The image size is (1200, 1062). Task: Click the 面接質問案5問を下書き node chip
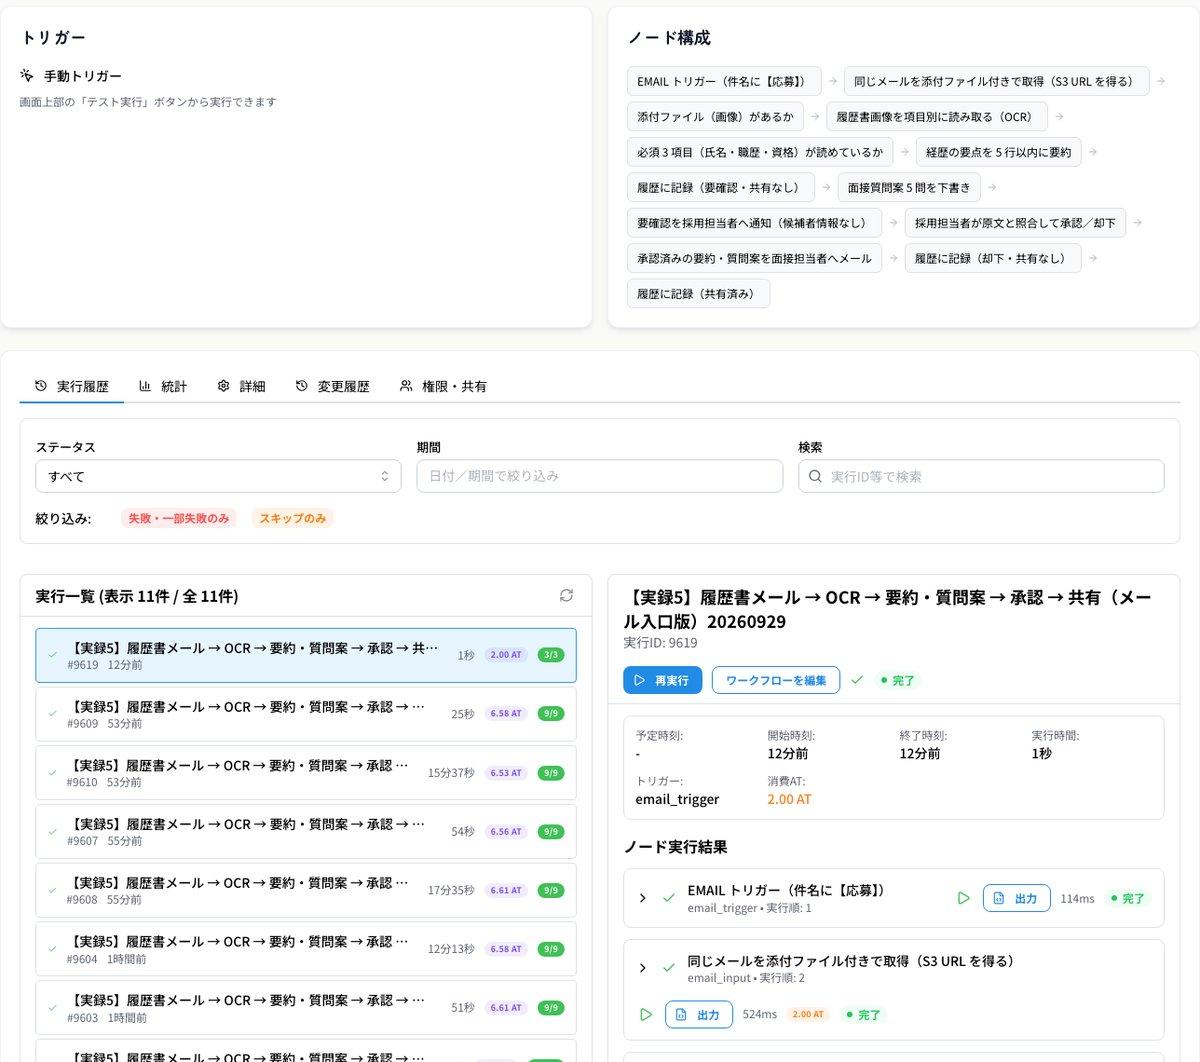(909, 187)
